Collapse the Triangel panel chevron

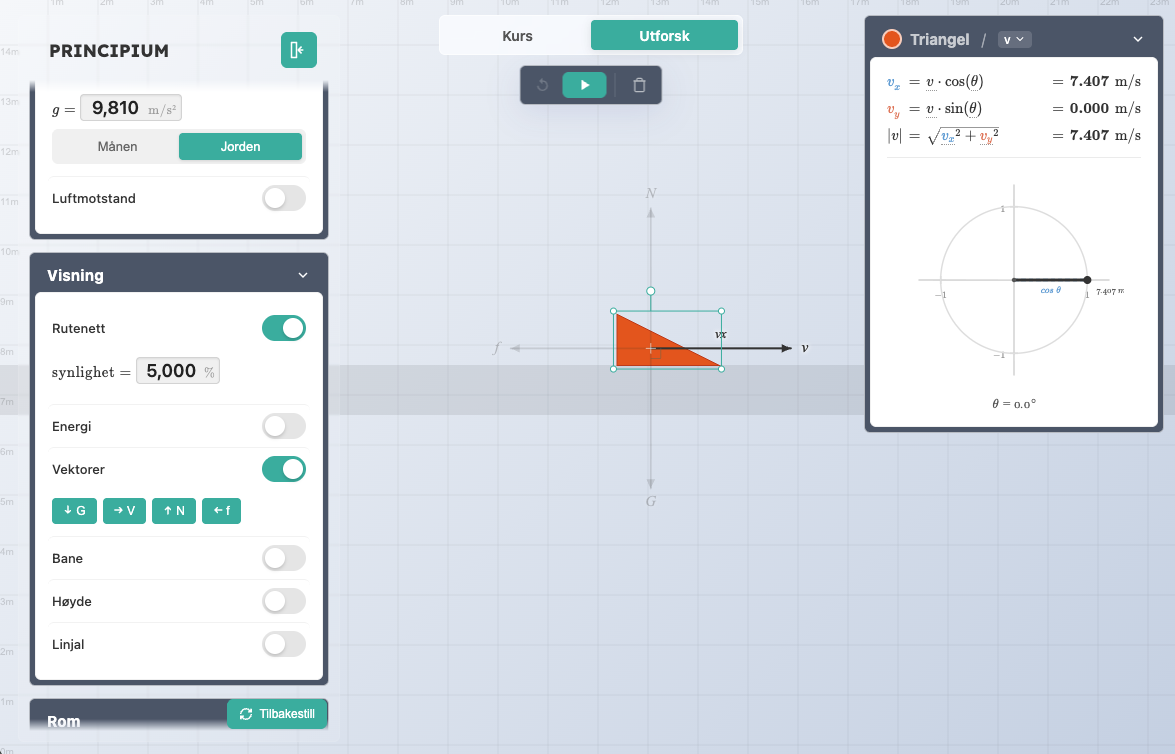point(1137,39)
